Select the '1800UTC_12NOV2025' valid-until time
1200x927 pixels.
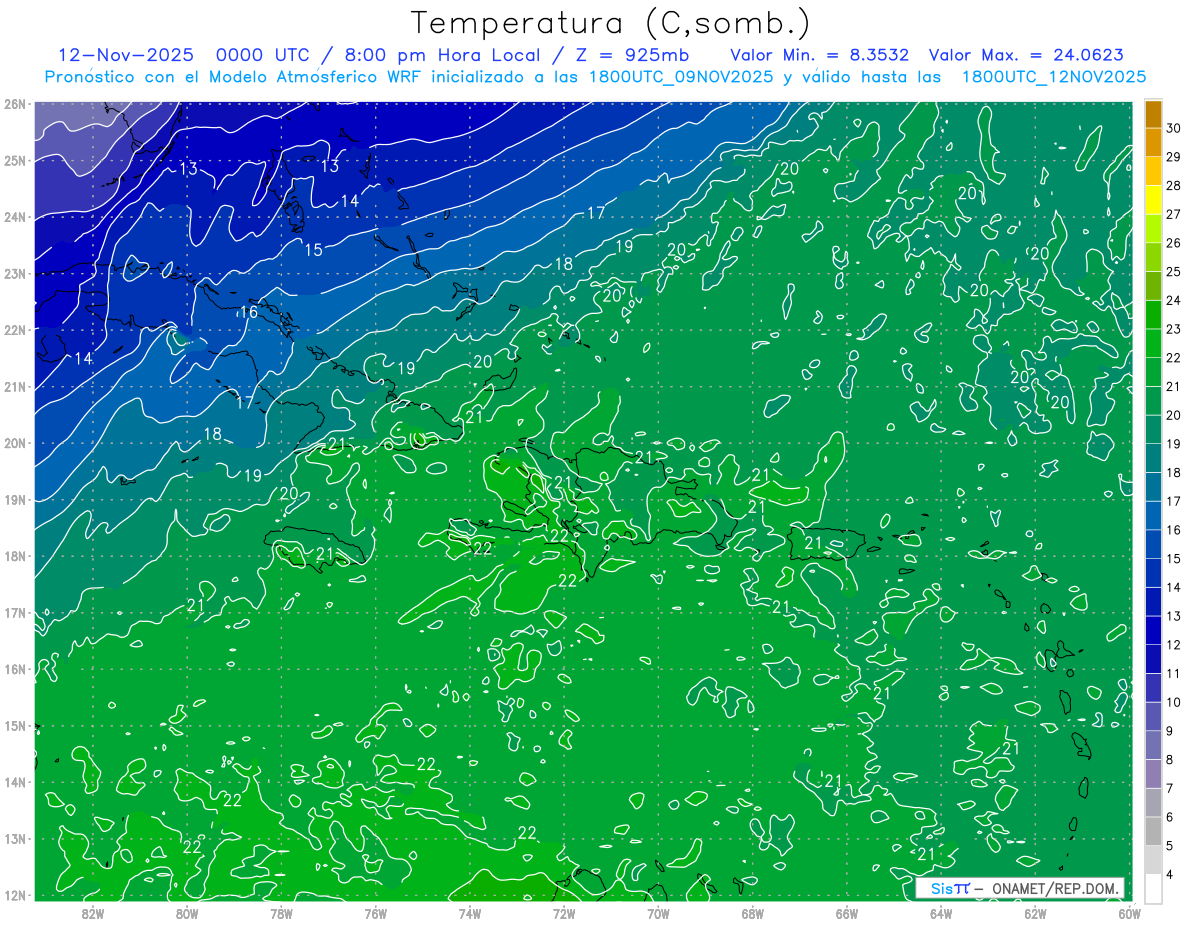tap(1053, 77)
